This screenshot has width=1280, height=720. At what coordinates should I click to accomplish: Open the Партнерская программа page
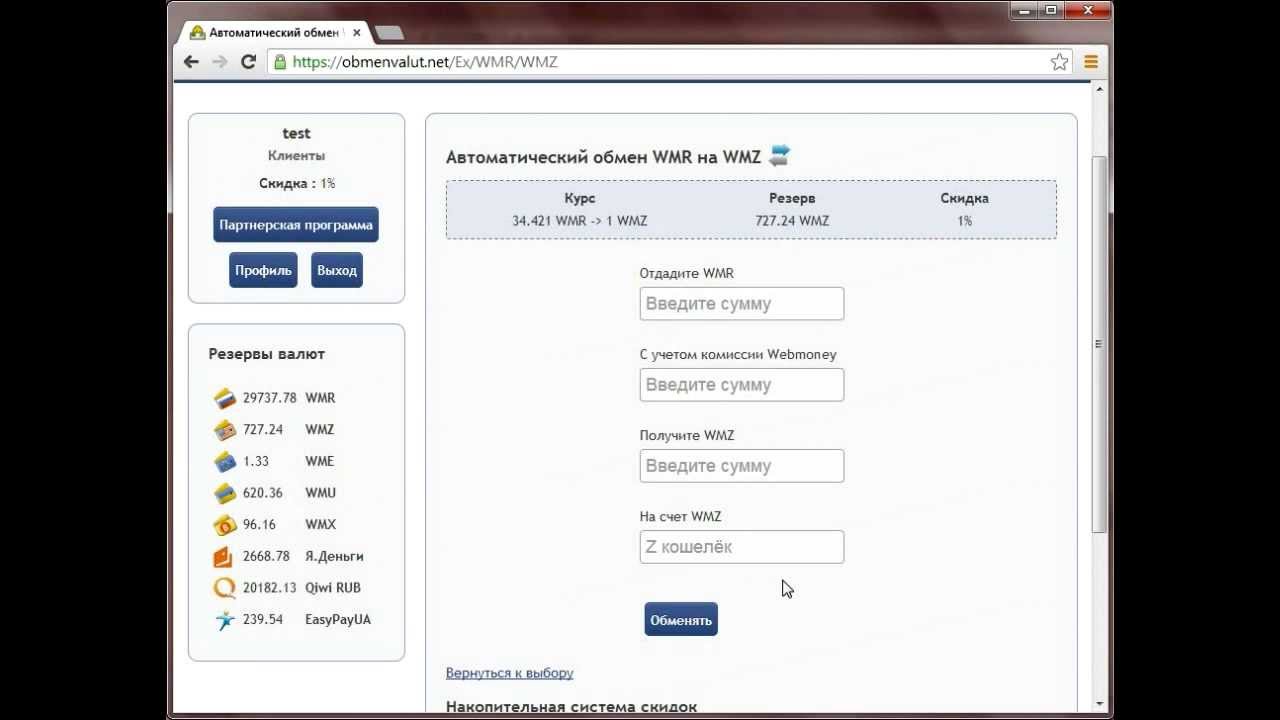pos(296,225)
